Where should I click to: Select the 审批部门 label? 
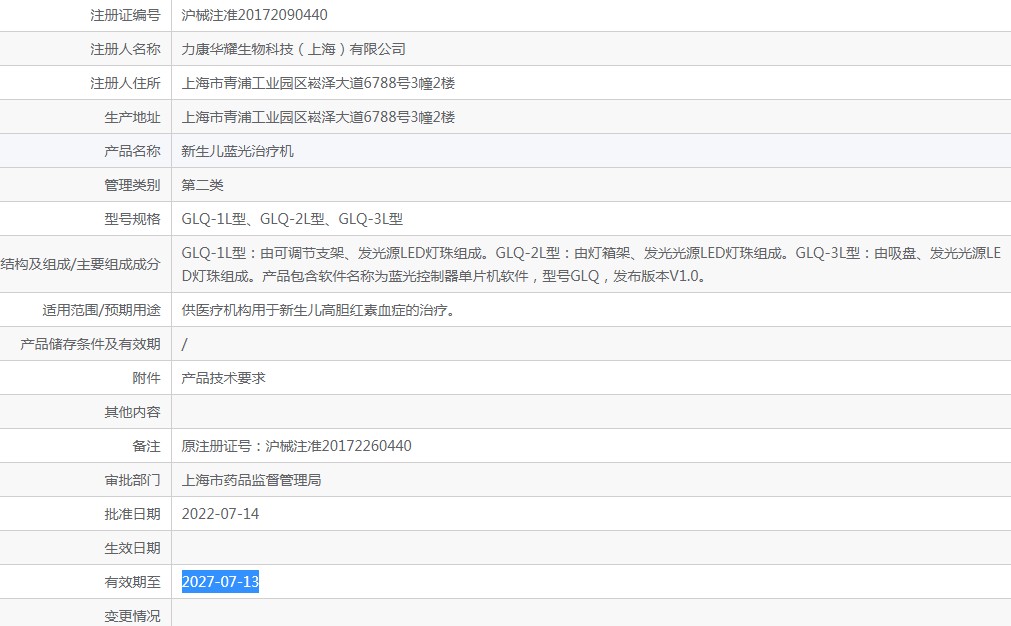click(132, 480)
